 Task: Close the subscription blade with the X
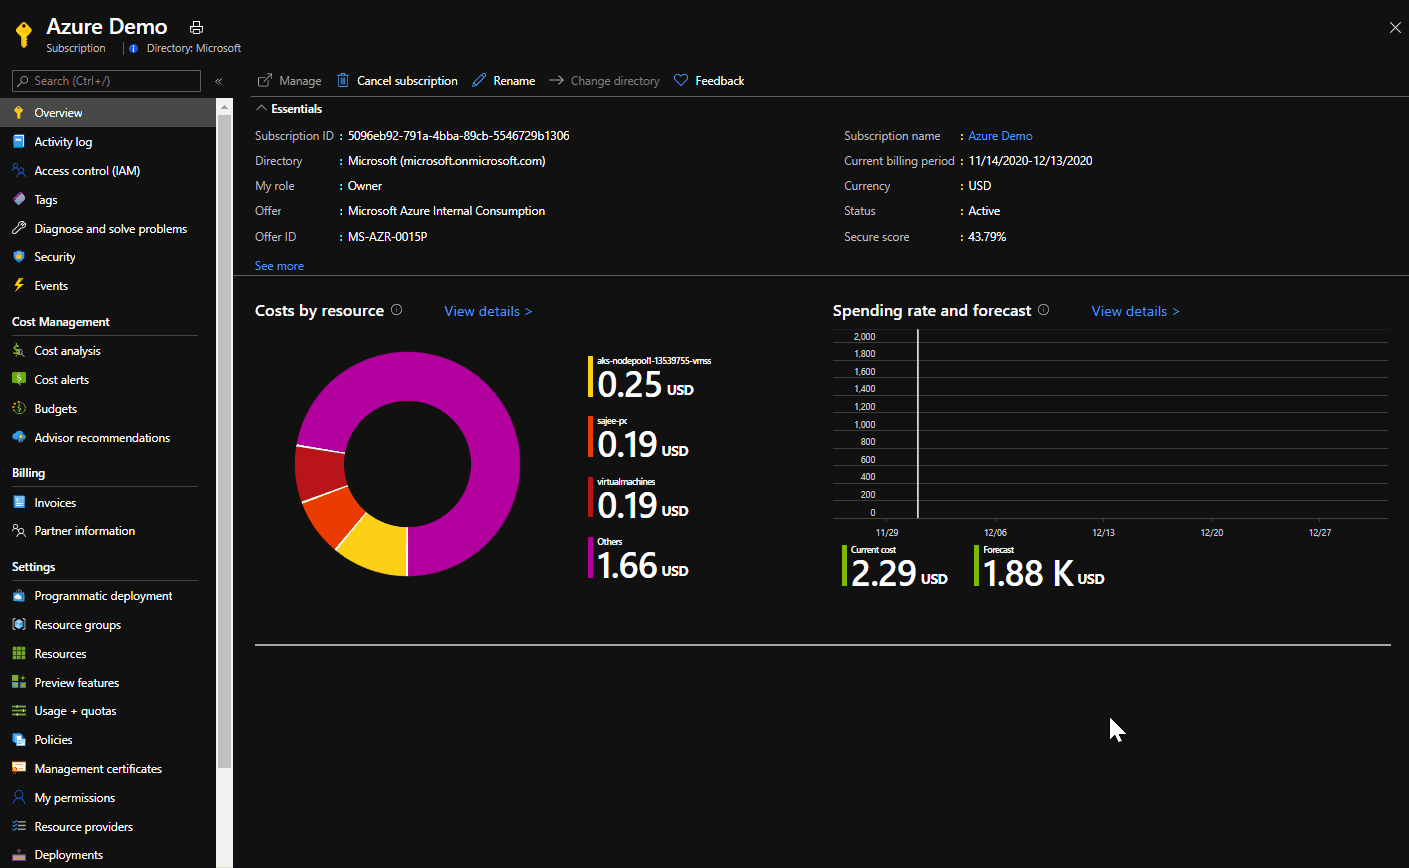point(1395,28)
